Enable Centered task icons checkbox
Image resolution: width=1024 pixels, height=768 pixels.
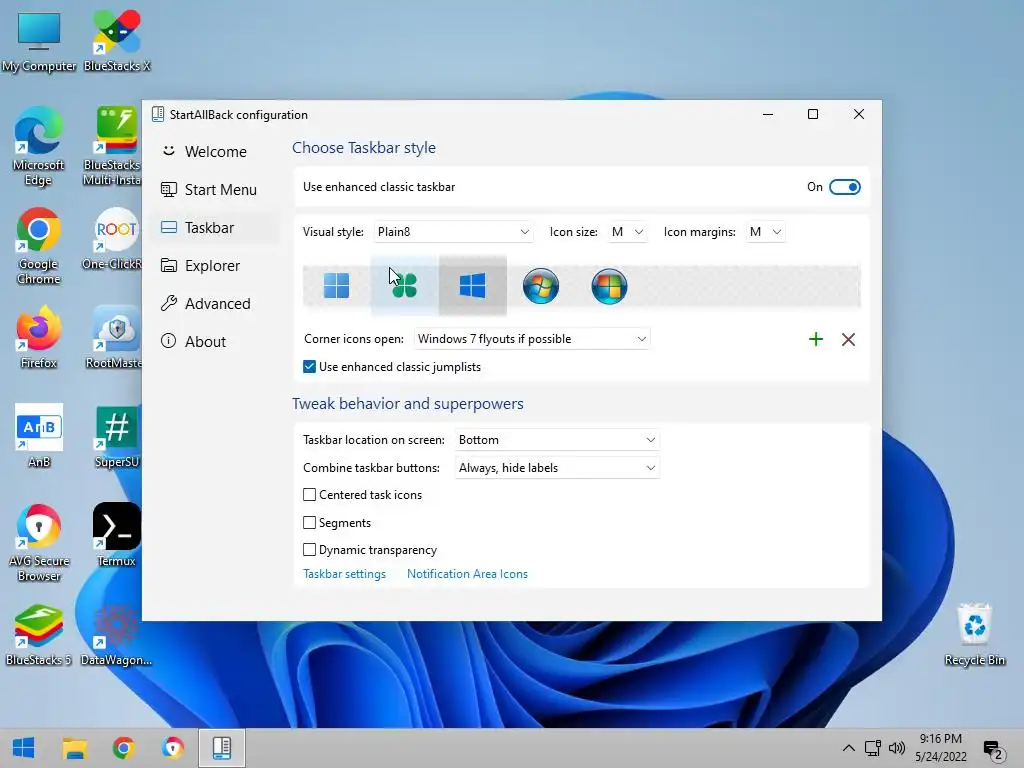point(310,495)
